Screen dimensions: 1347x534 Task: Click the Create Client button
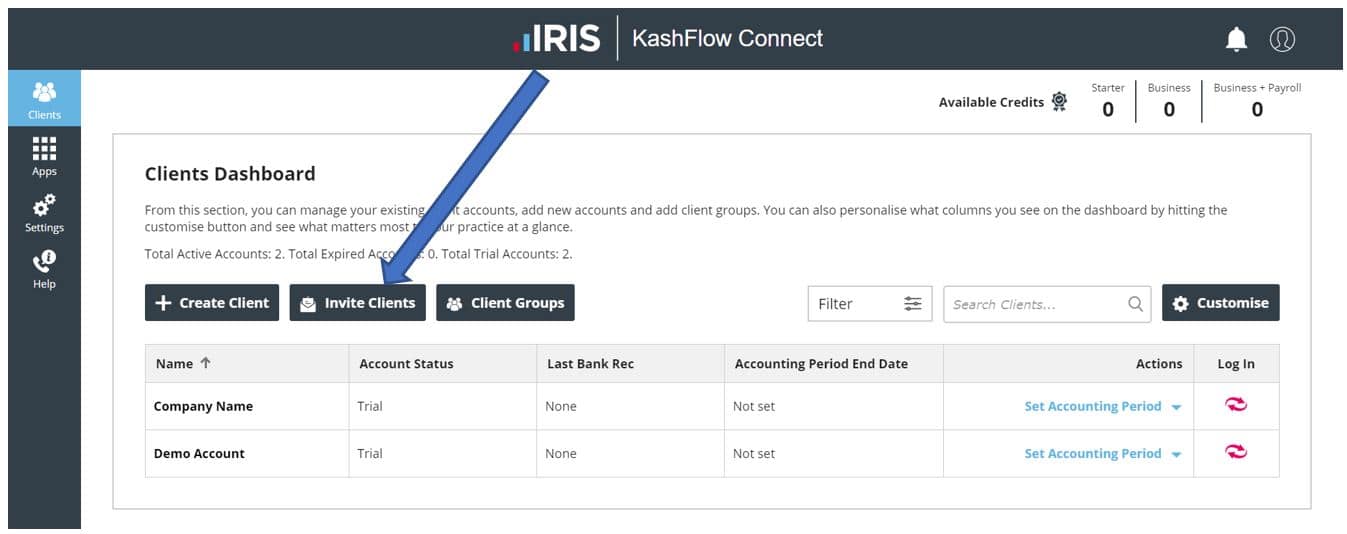(x=212, y=303)
